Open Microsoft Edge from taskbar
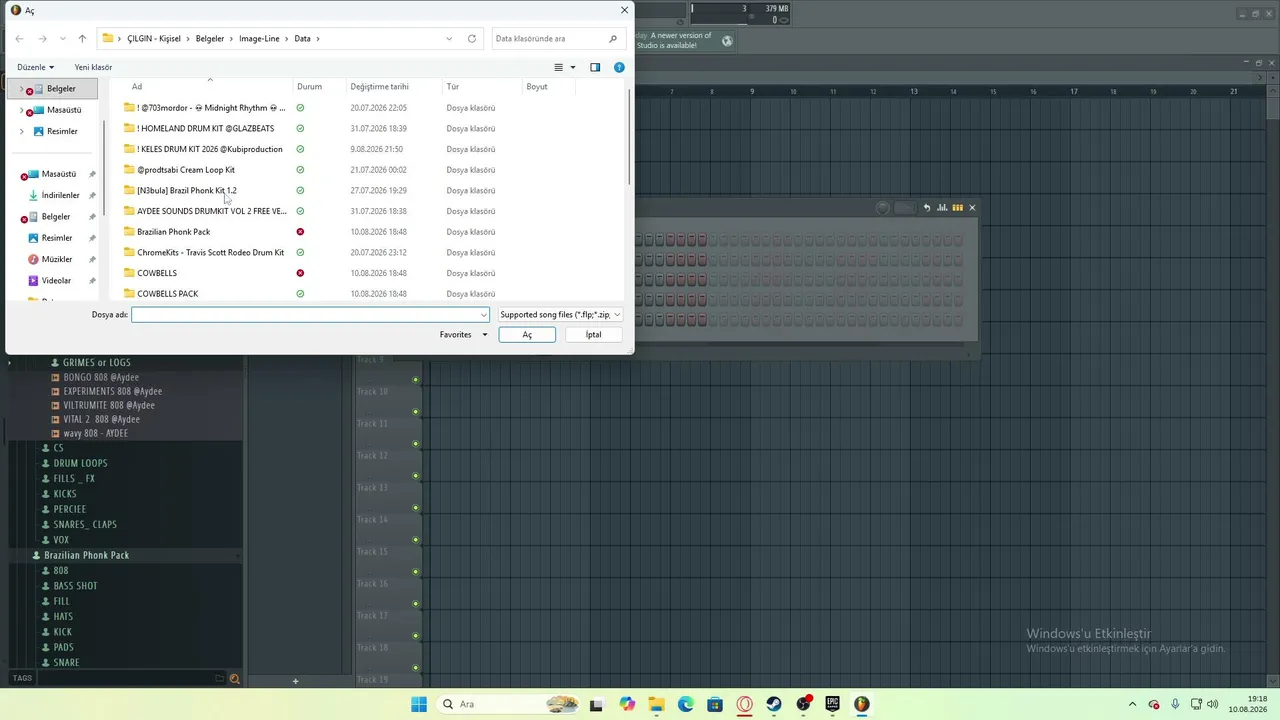Image resolution: width=1280 pixels, height=720 pixels. tap(686, 704)
